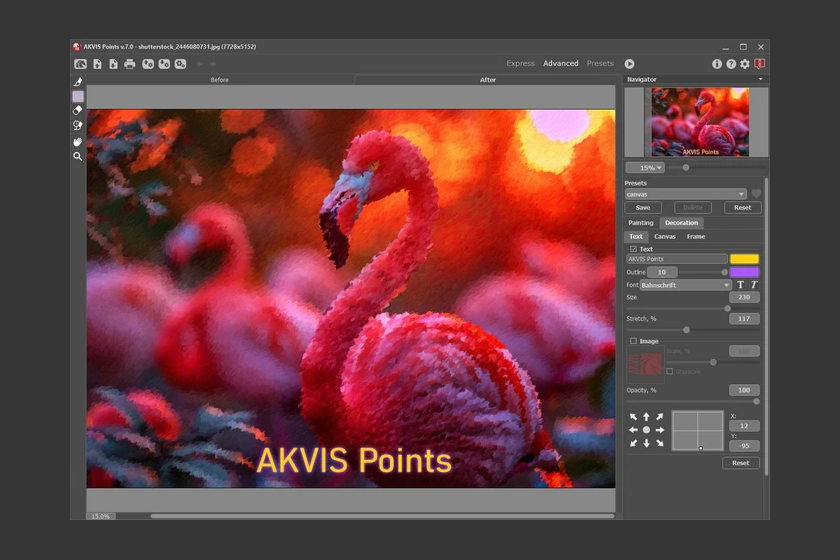840x560 pixels.
Task: Click the Save preset button
Action: 643,207
